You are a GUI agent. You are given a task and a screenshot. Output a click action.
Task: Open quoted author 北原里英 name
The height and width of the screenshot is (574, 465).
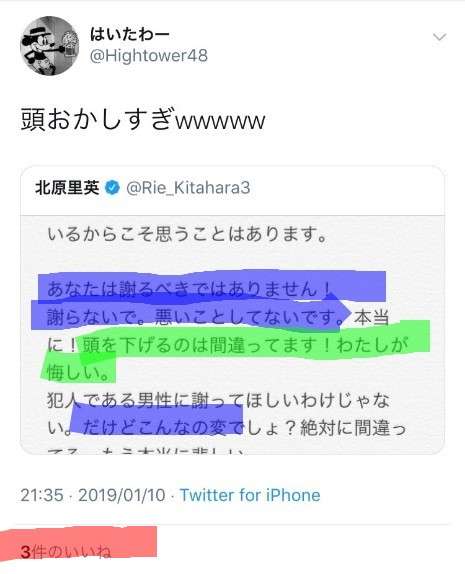67,188
